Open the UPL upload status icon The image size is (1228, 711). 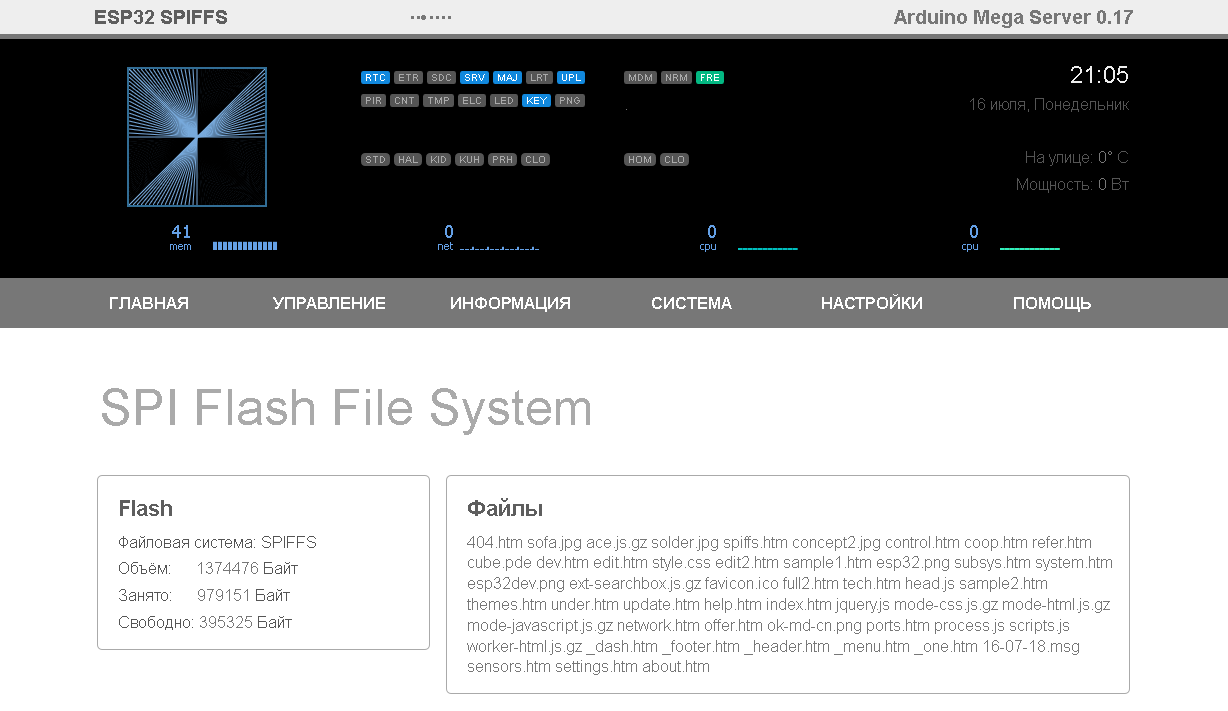click(x=571, y=77)
